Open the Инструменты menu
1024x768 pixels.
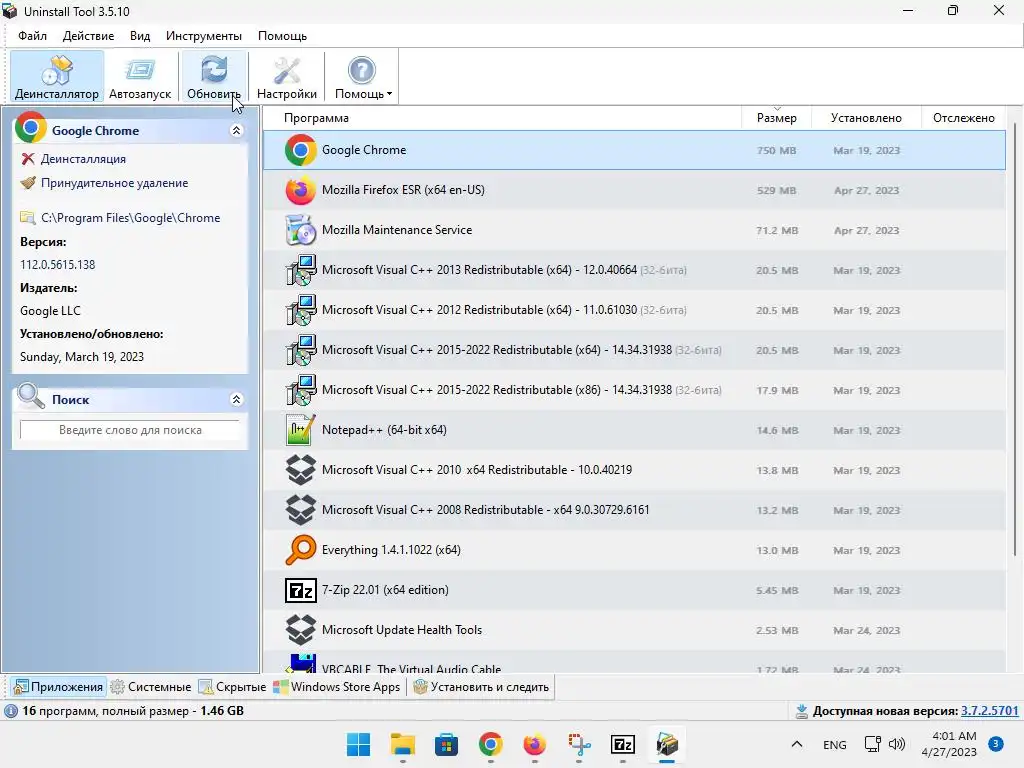tap(204, 36)
